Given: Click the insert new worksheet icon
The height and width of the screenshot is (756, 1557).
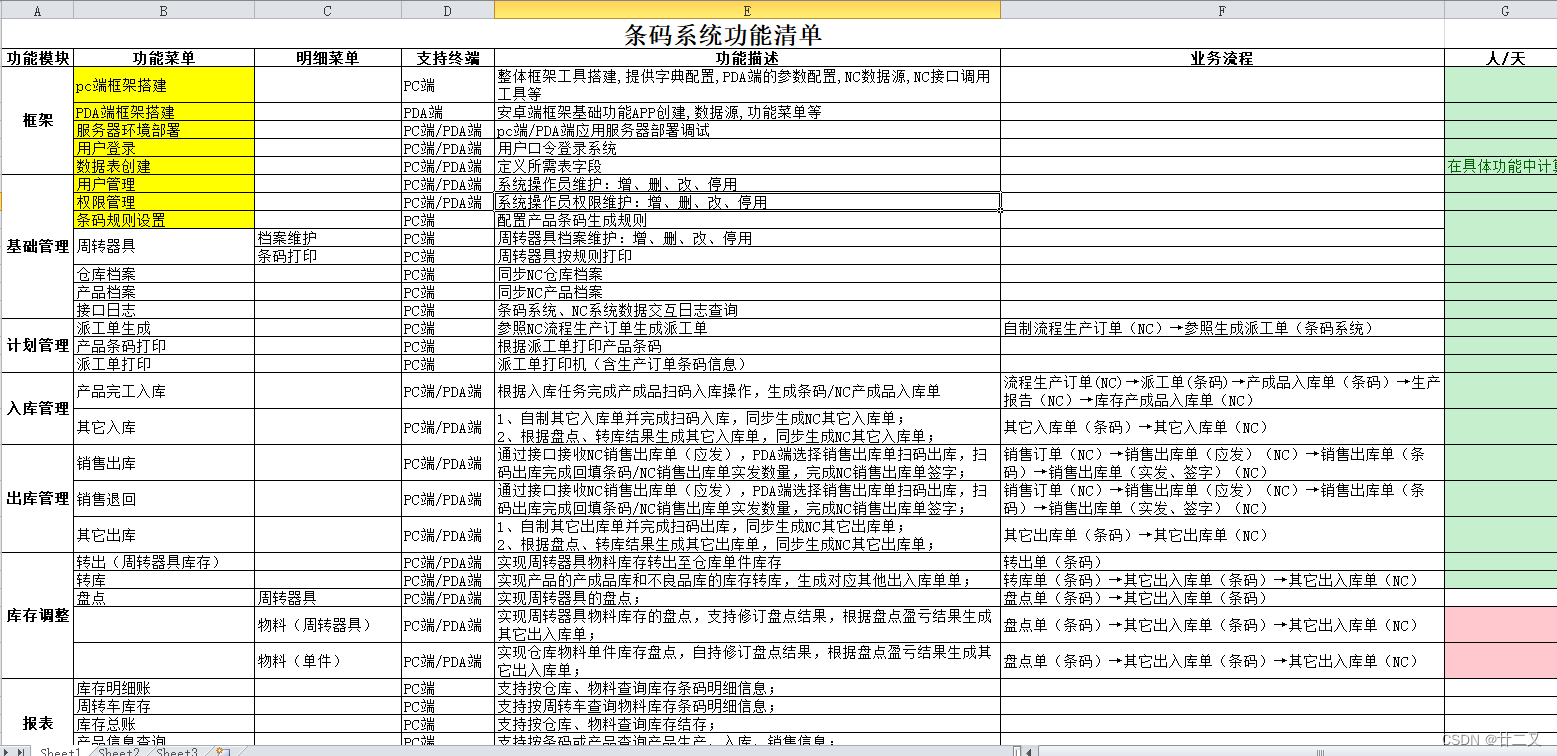Looking at the screenshot, I should pos(223,751).
